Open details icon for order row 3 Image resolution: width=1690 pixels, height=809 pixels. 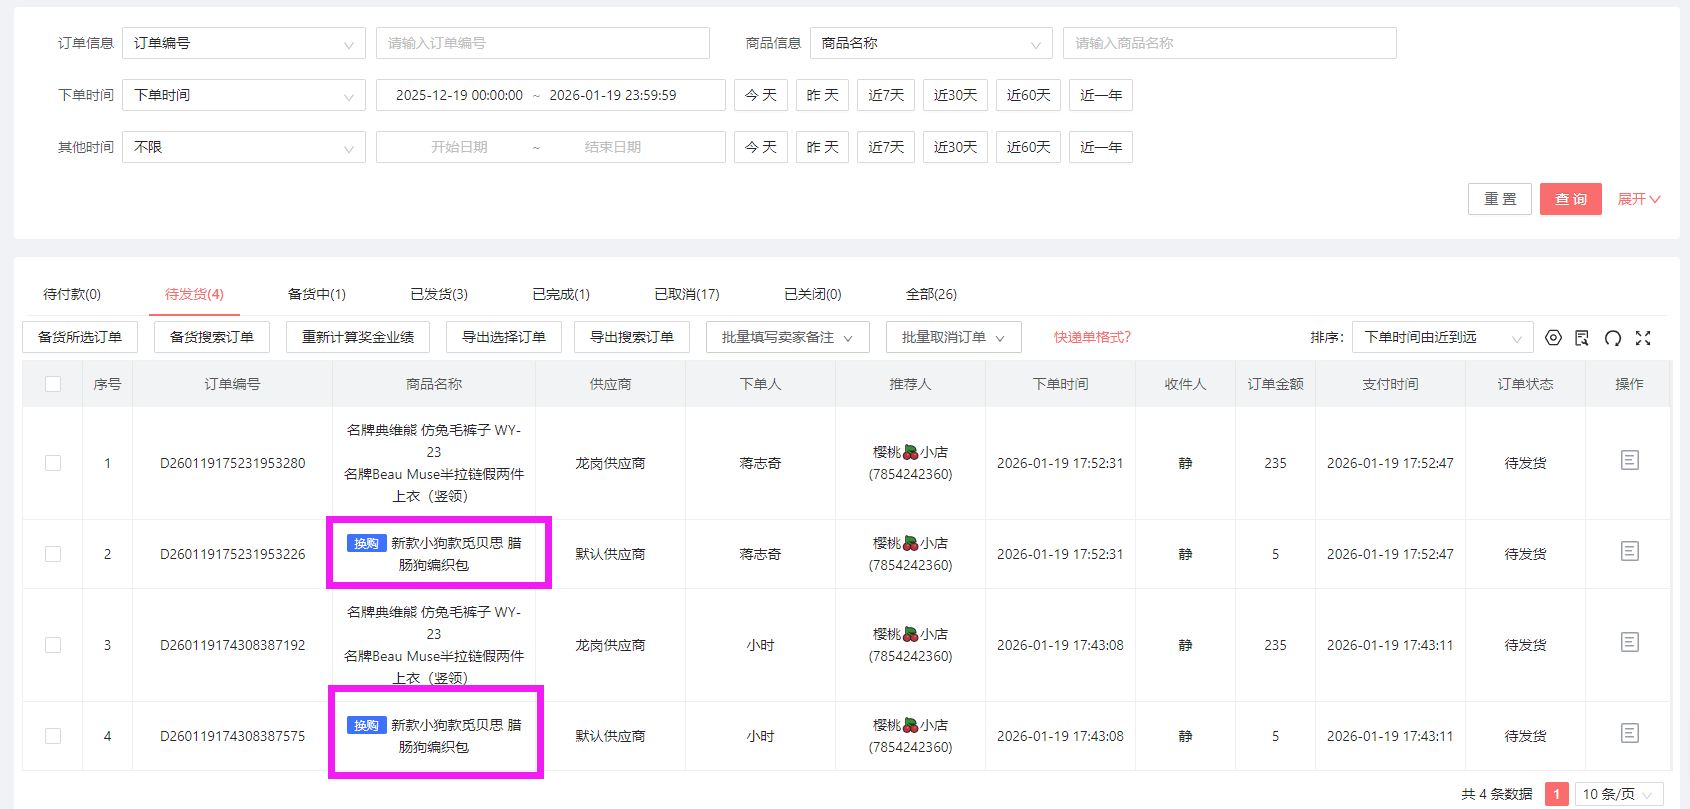[1629, 642]
